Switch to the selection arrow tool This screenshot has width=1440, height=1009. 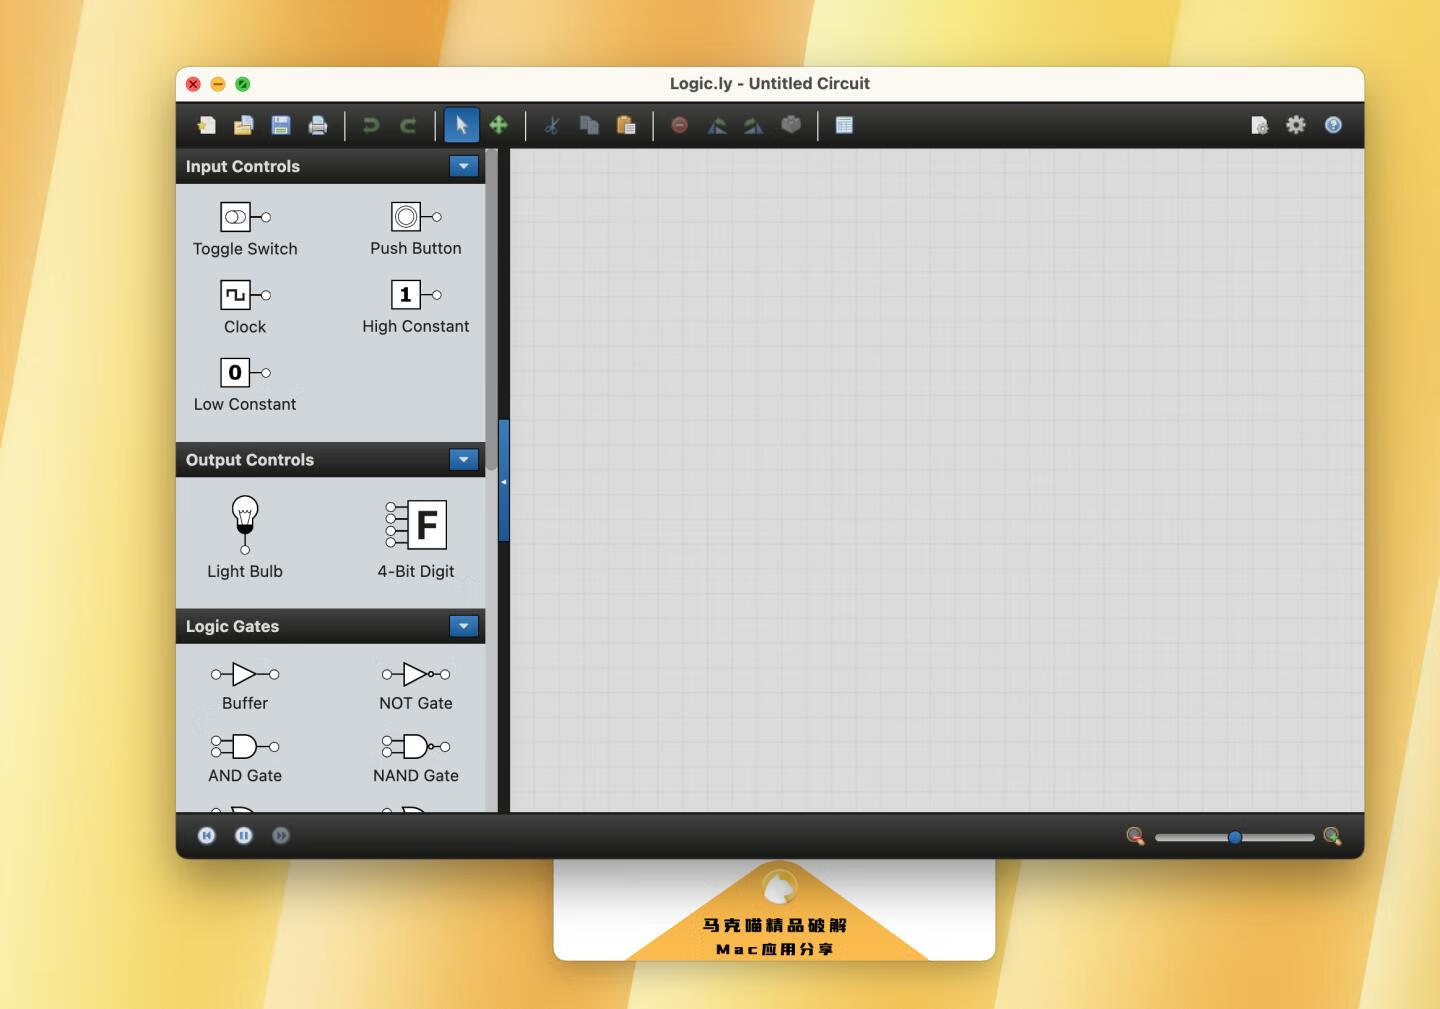pyautogui.click(x=461, y=125)
